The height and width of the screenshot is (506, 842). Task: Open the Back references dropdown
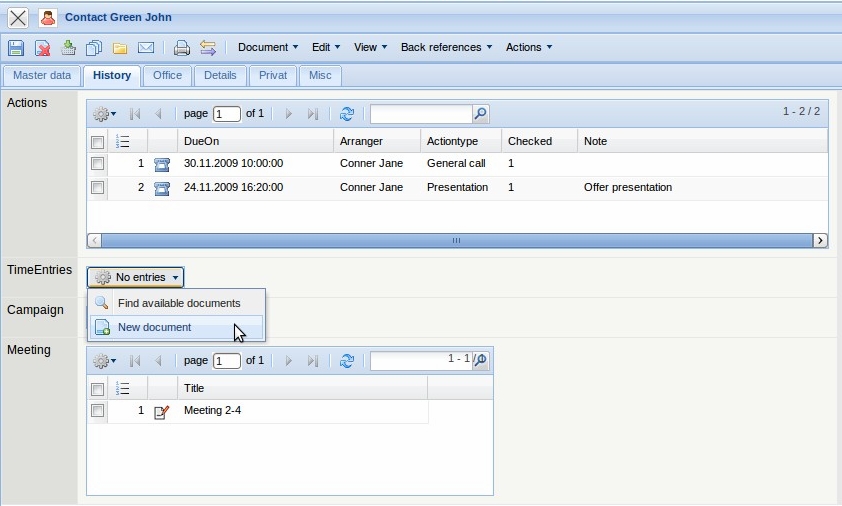pyautogui.click(x=446, y=47)
